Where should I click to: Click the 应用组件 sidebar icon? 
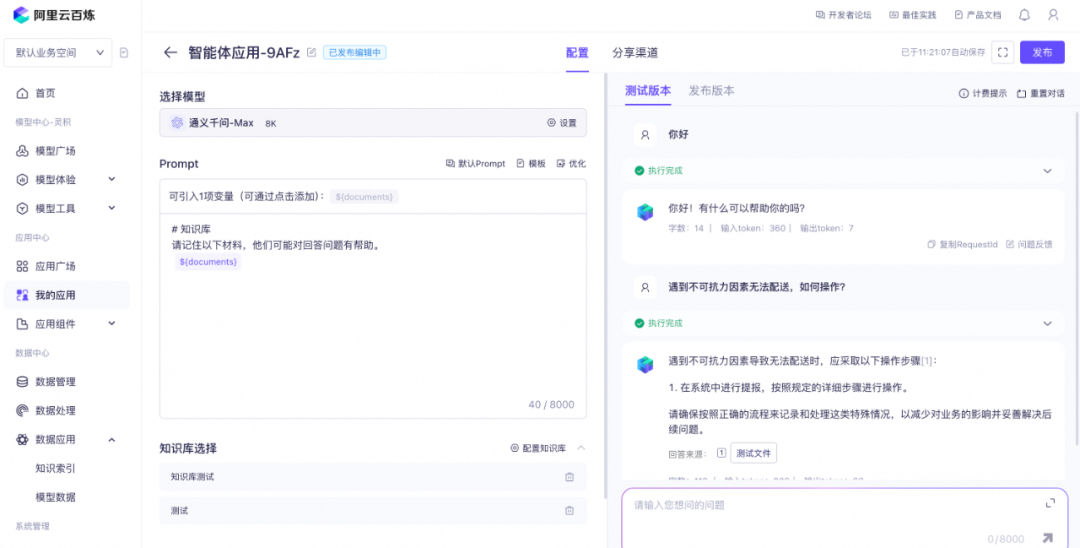(x=22, y=324)
